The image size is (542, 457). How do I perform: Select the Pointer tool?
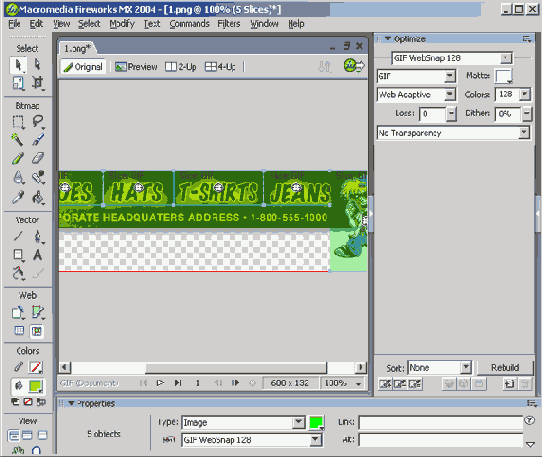tap(18, 65)
